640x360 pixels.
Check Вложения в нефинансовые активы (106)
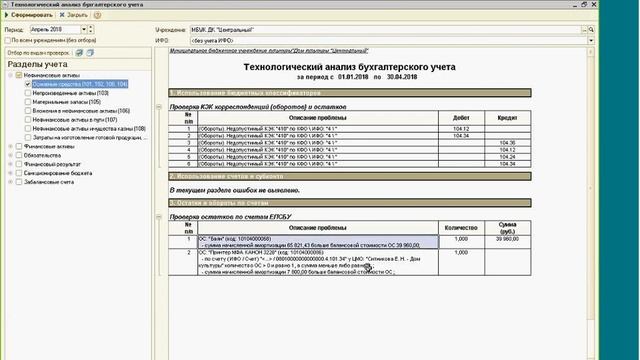28,111
